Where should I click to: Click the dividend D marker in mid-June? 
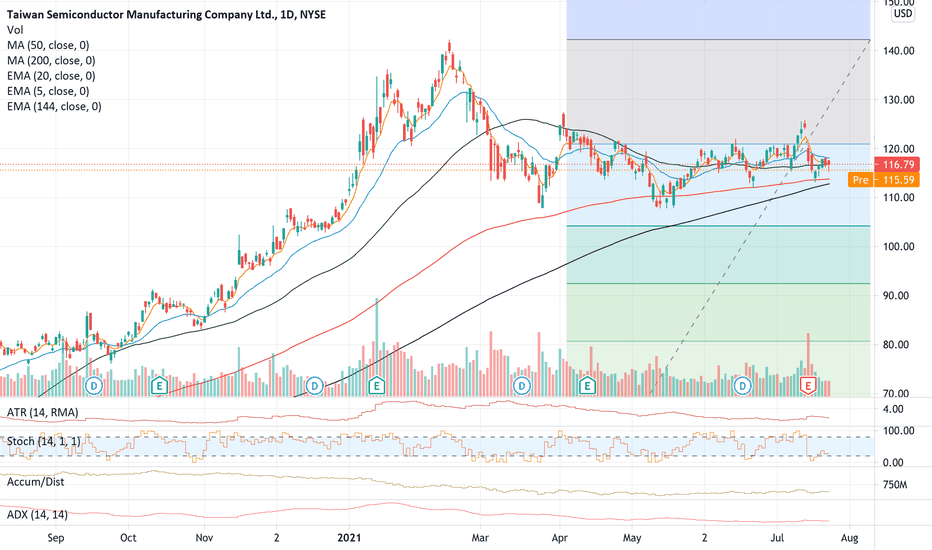tap(742, 386)
